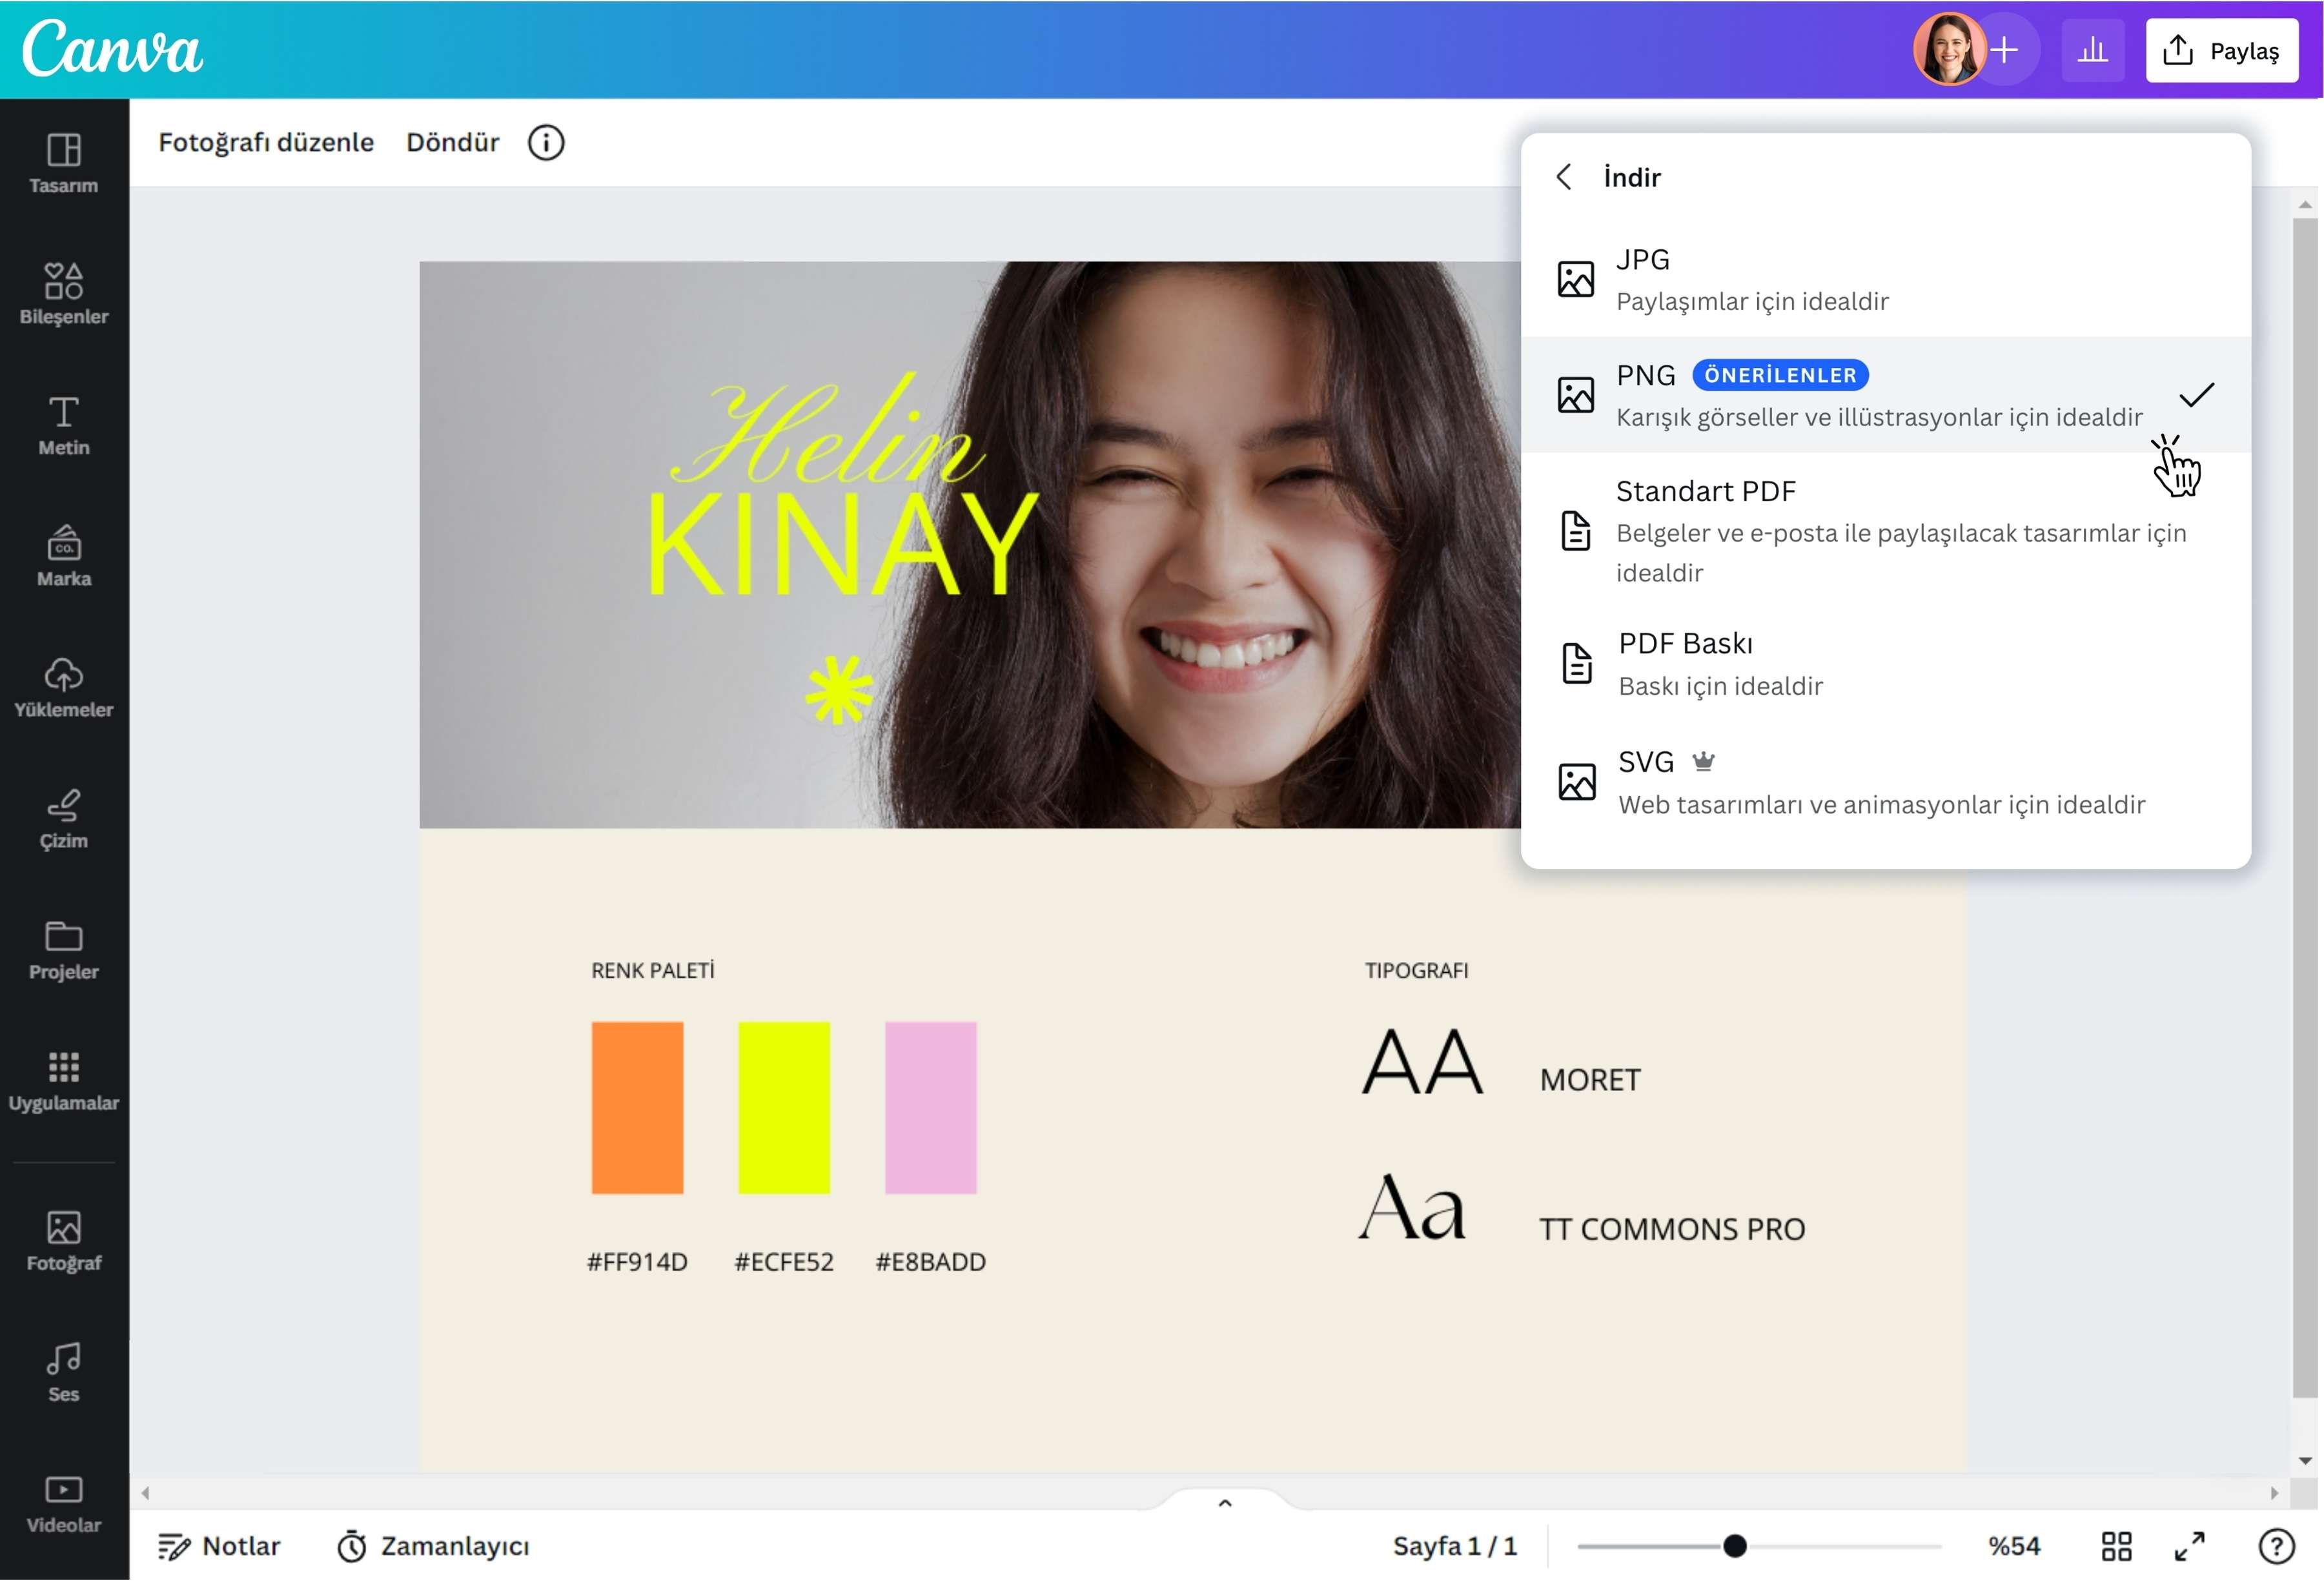Add a collaborator with plus icon
This screenshot has width=2324, height=1581.
(2004, 49)
